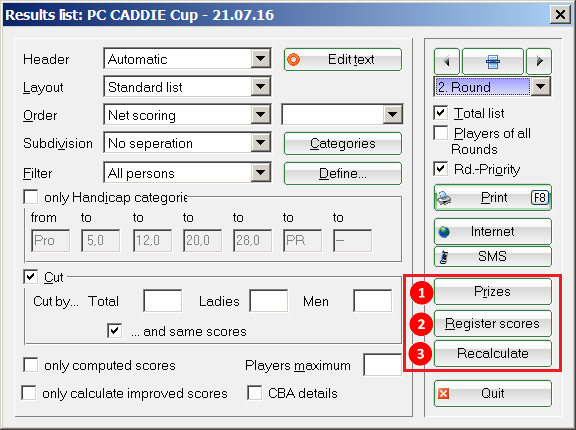Click the blue printer settings icon button
The width and height of the screenshot is (576, 430).
(493, 61)
